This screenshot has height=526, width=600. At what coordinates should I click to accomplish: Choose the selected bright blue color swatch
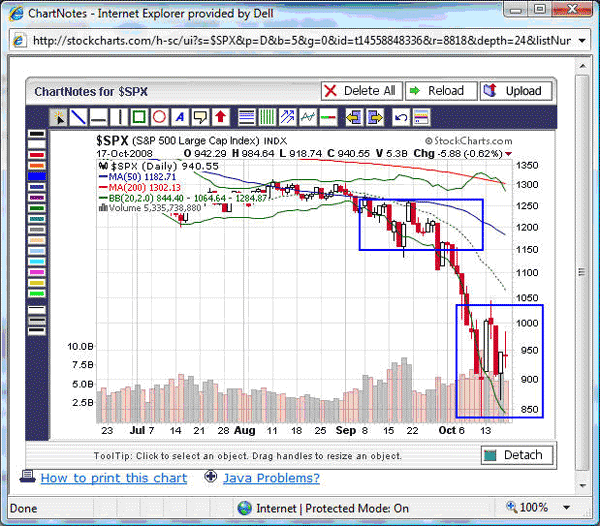[37, 176]
